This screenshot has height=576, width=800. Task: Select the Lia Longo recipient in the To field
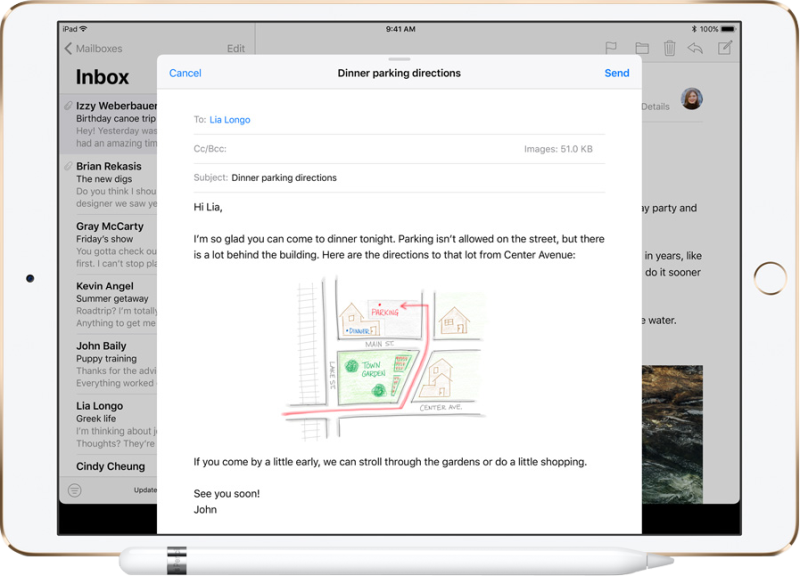point(230,120)
